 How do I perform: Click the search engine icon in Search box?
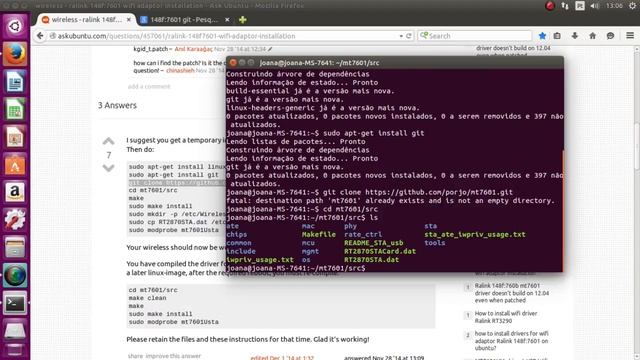[x=424, y=36]
